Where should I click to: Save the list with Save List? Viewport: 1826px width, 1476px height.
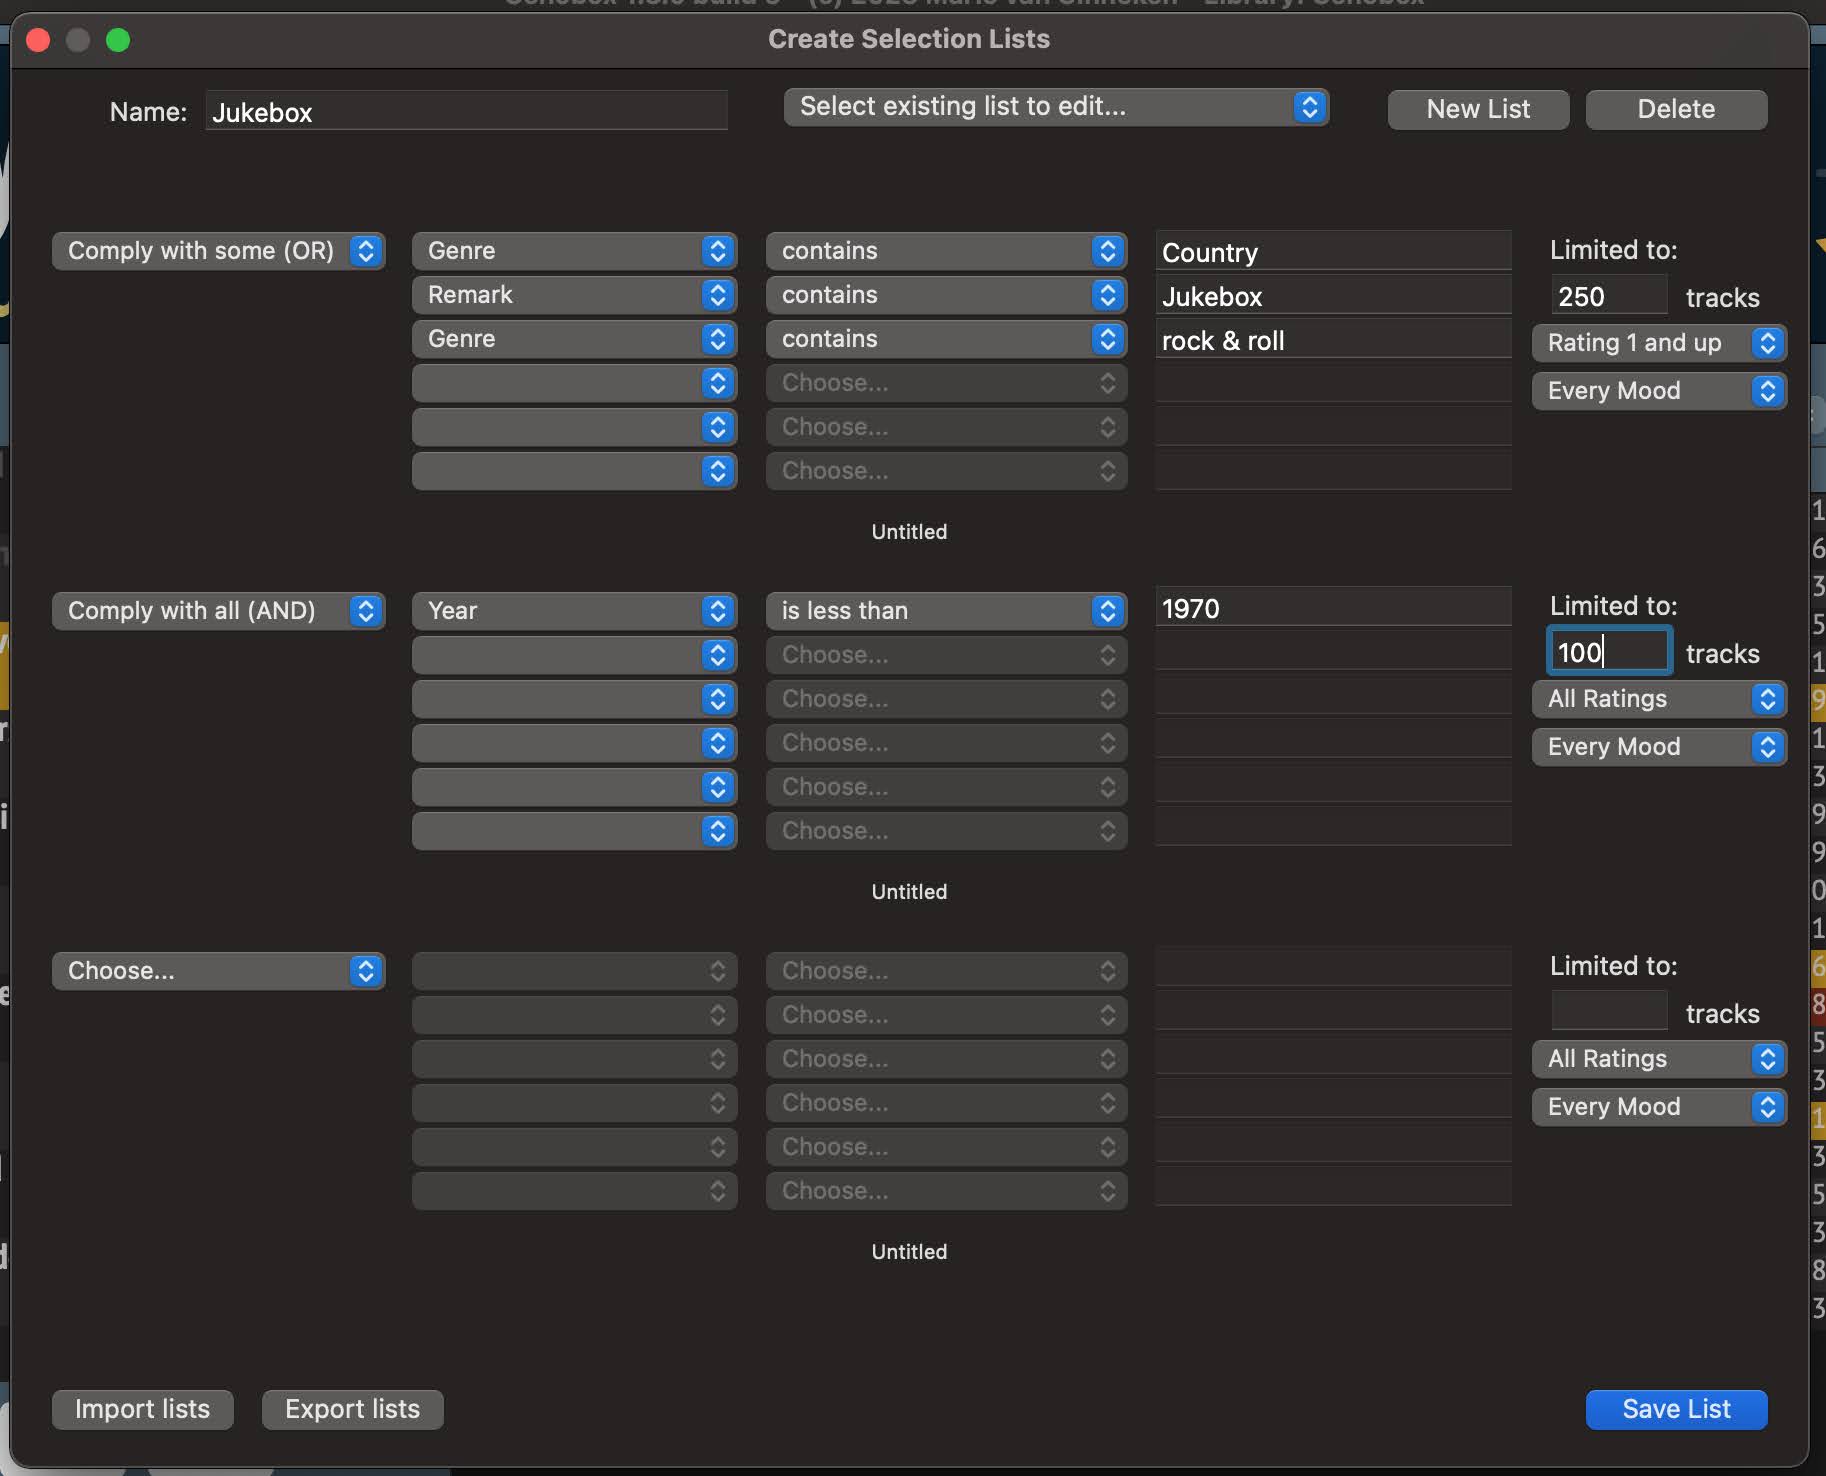(x=1675, y=1409)
